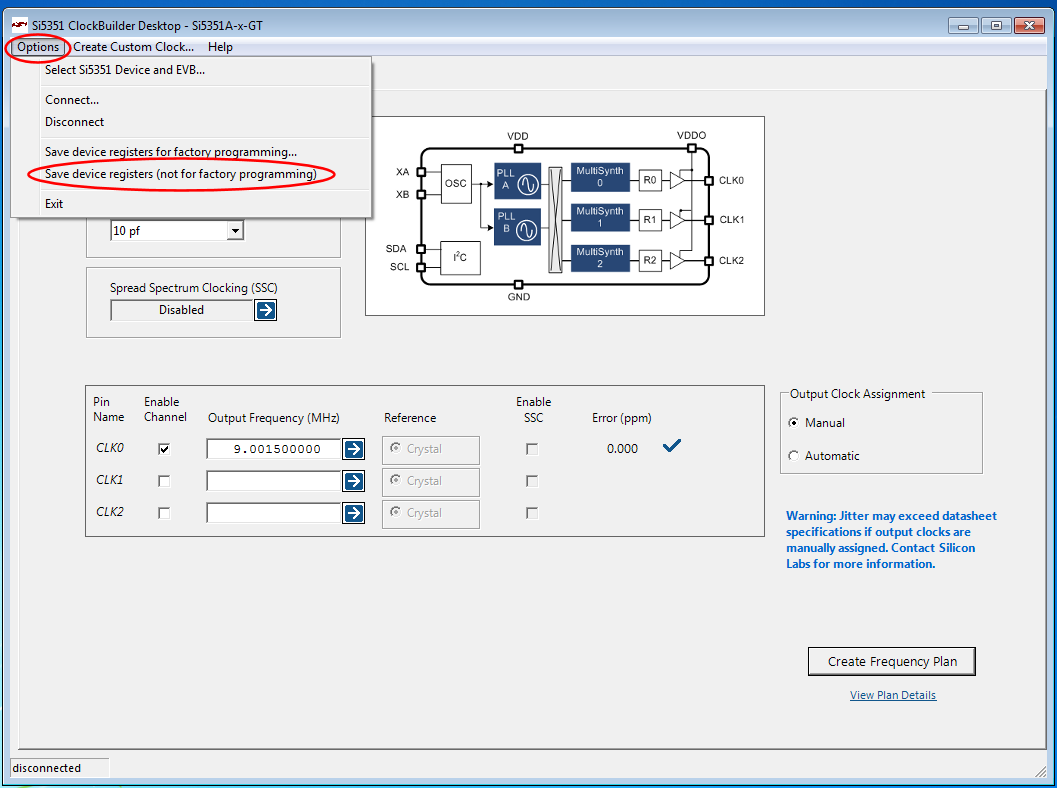Image resolution: width=1057 pixels, height=788 pixels.
Task: Click the blue arrow beside Spread Spectrum Clocking
Action: (265, 310)
